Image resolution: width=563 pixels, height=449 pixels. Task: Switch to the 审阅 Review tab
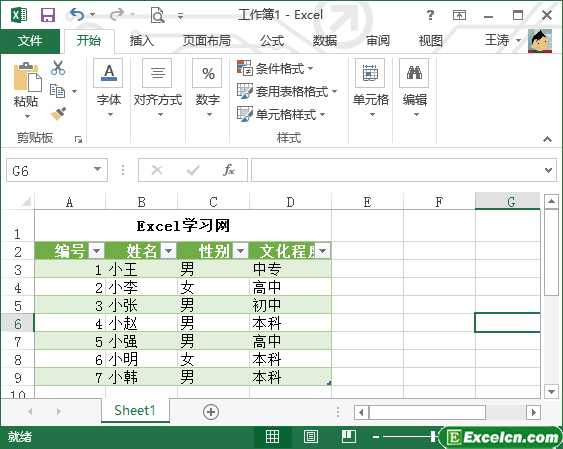378,41
